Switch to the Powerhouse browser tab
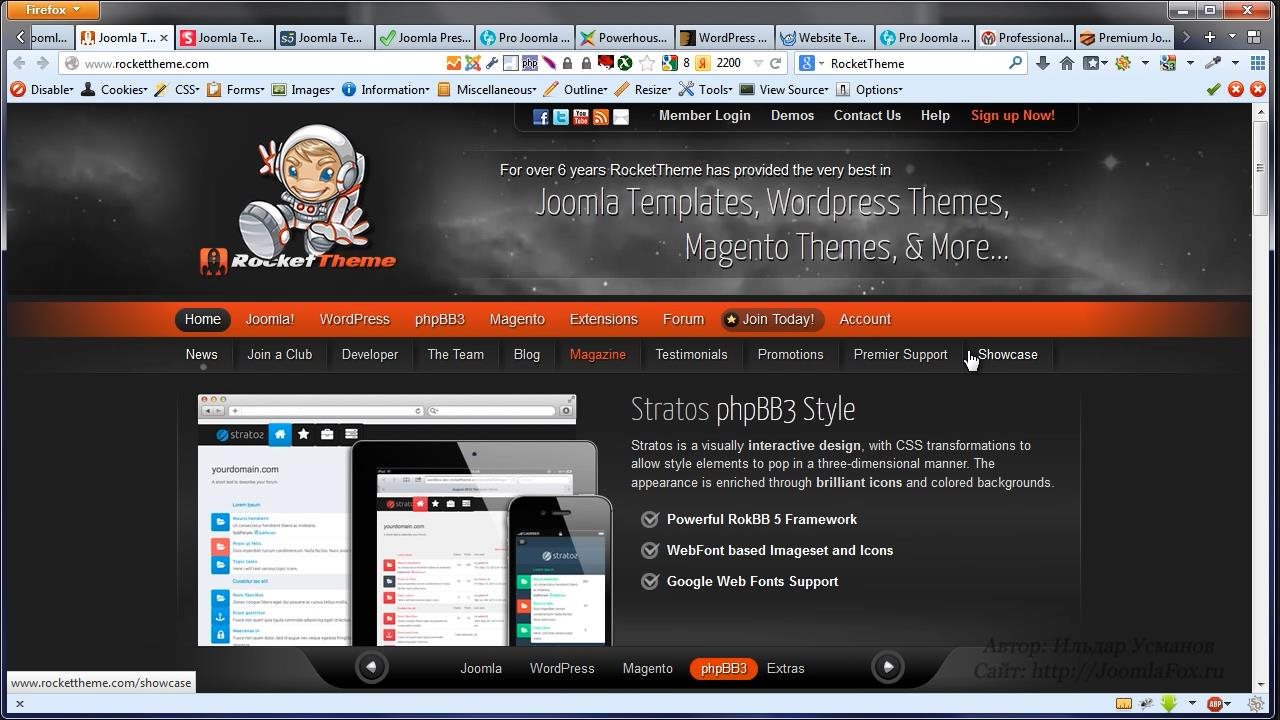 point(624,37)
